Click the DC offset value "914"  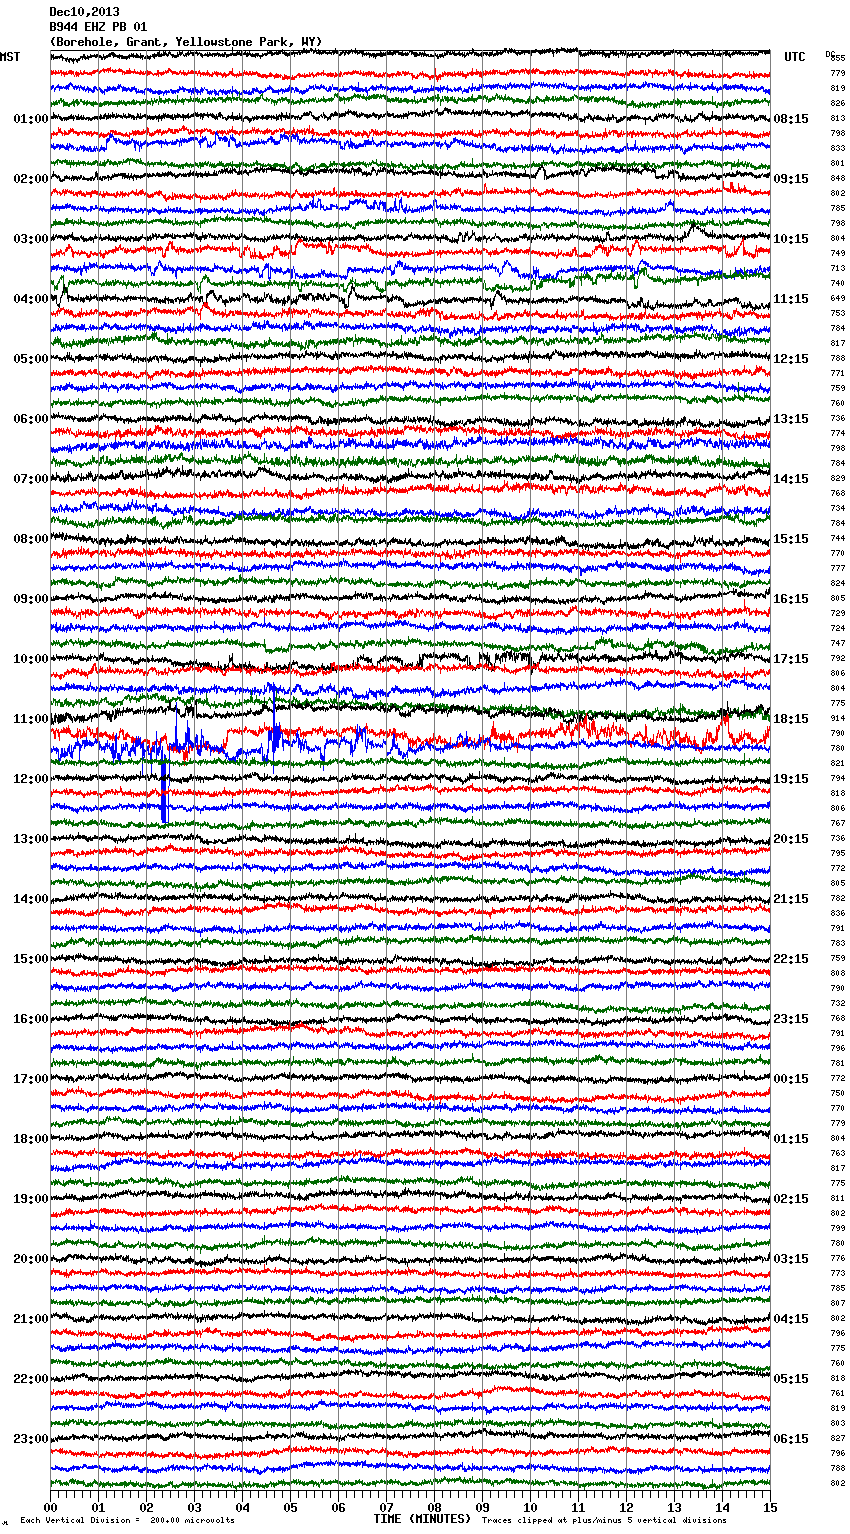tap(838, 719)
